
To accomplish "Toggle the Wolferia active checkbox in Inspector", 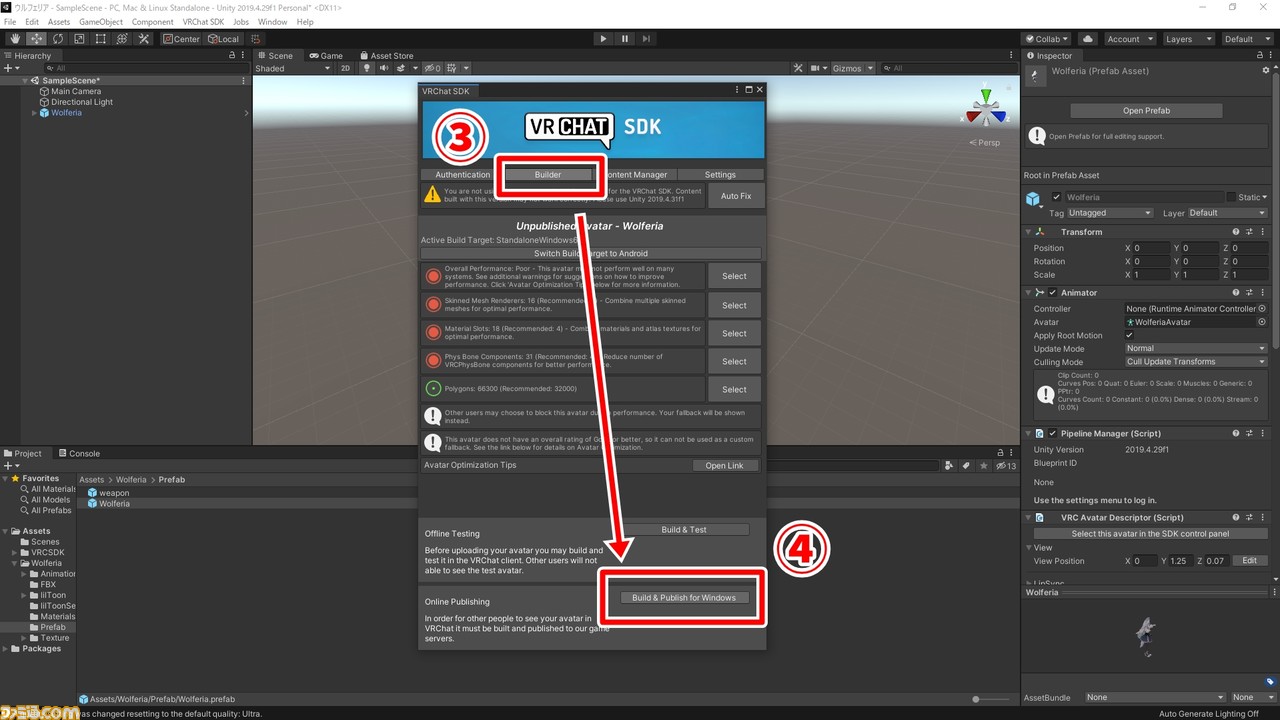I will (1057, 197).
